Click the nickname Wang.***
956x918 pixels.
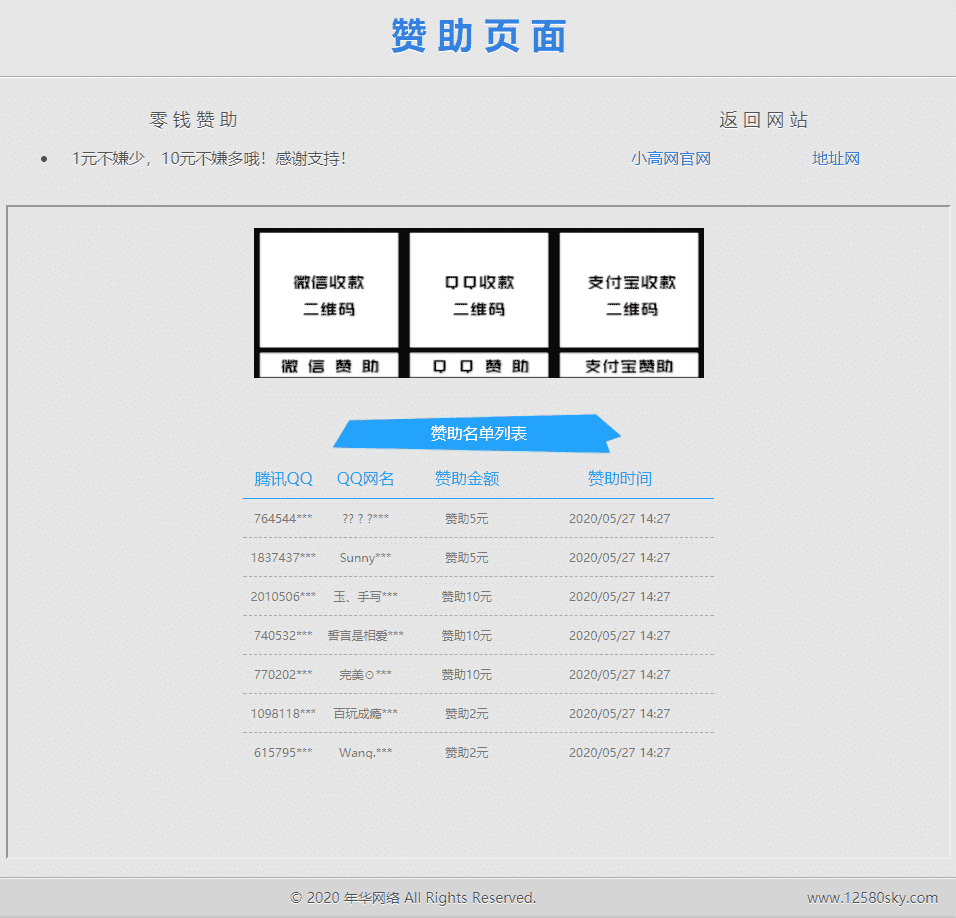[x=365, y=753]
